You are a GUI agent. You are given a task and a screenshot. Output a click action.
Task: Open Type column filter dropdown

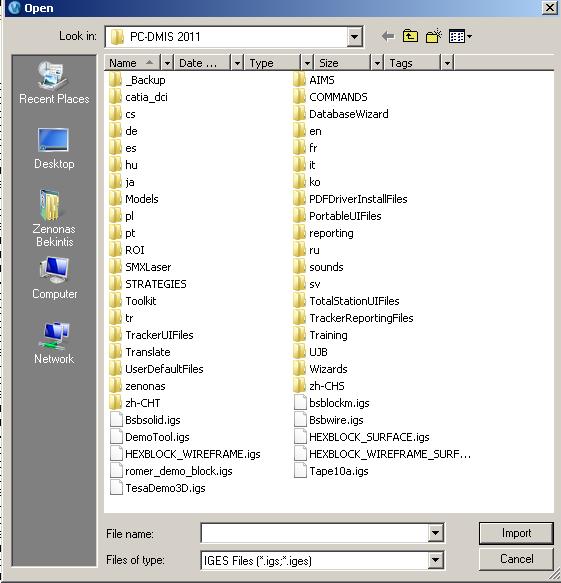click(x=307, y=63)
